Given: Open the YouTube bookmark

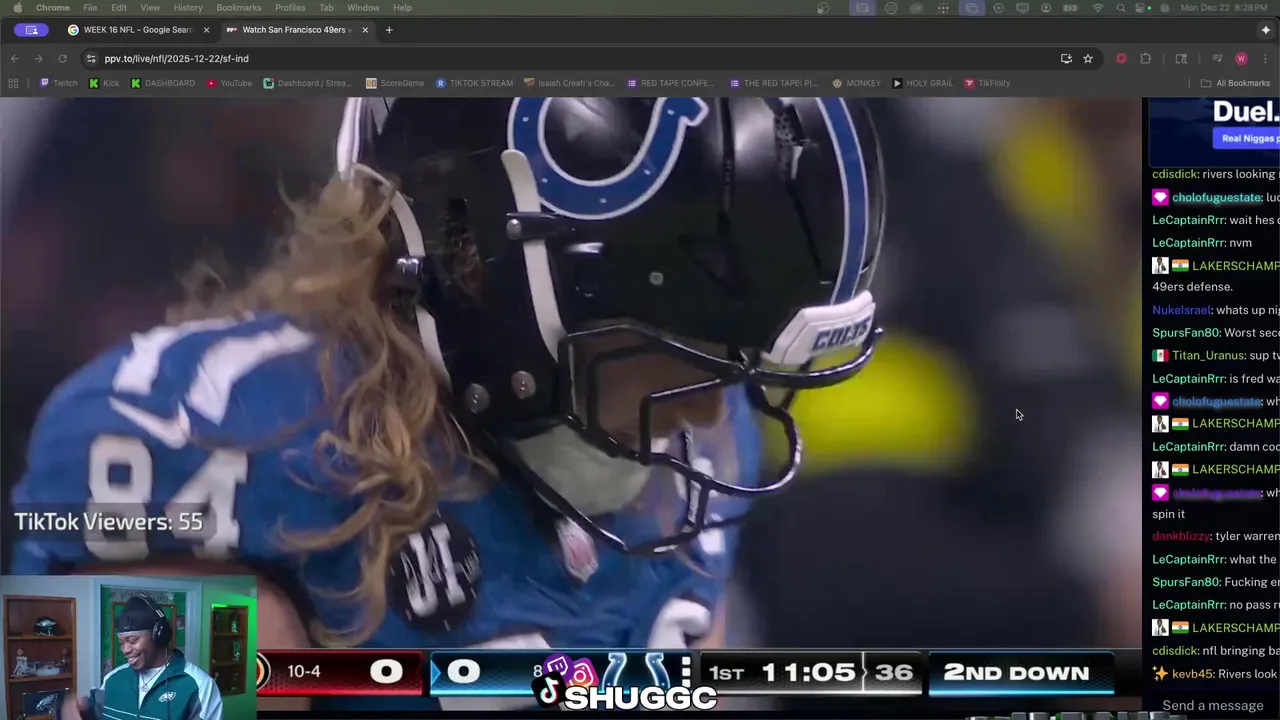Looking at the screenshot, I should (x=229, y=83).
